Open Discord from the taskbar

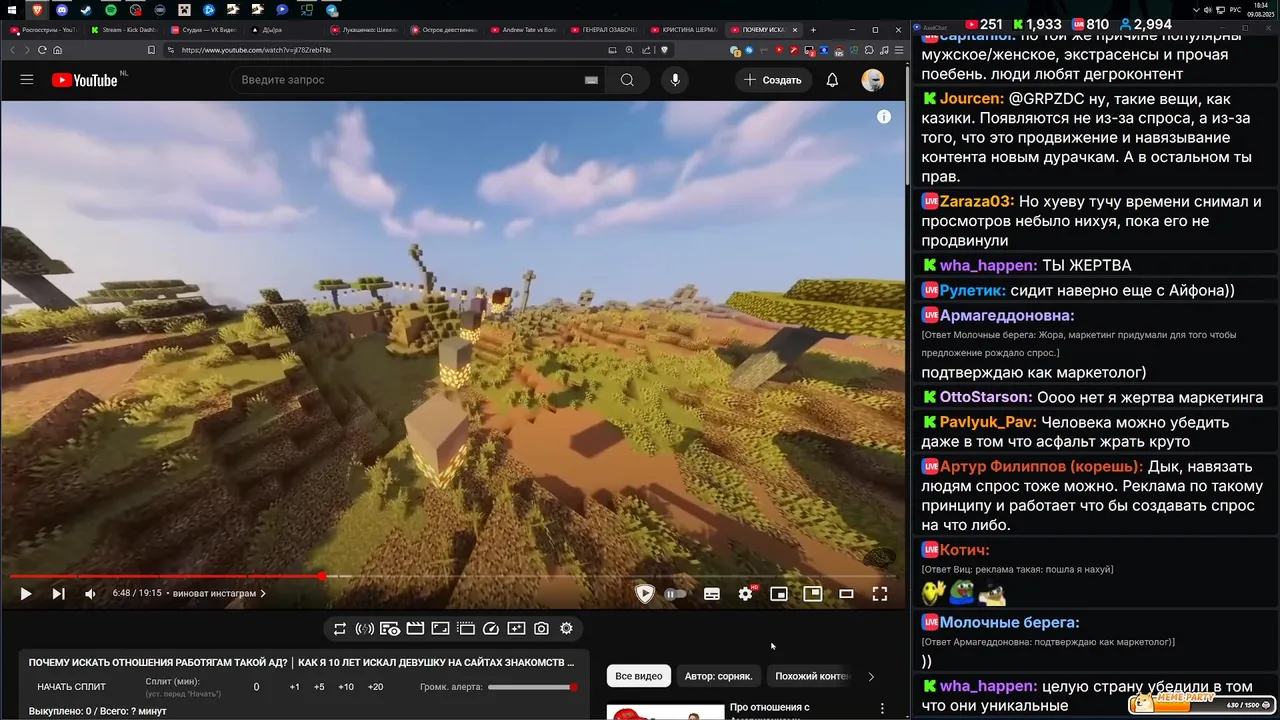click(x=61, y=9)
